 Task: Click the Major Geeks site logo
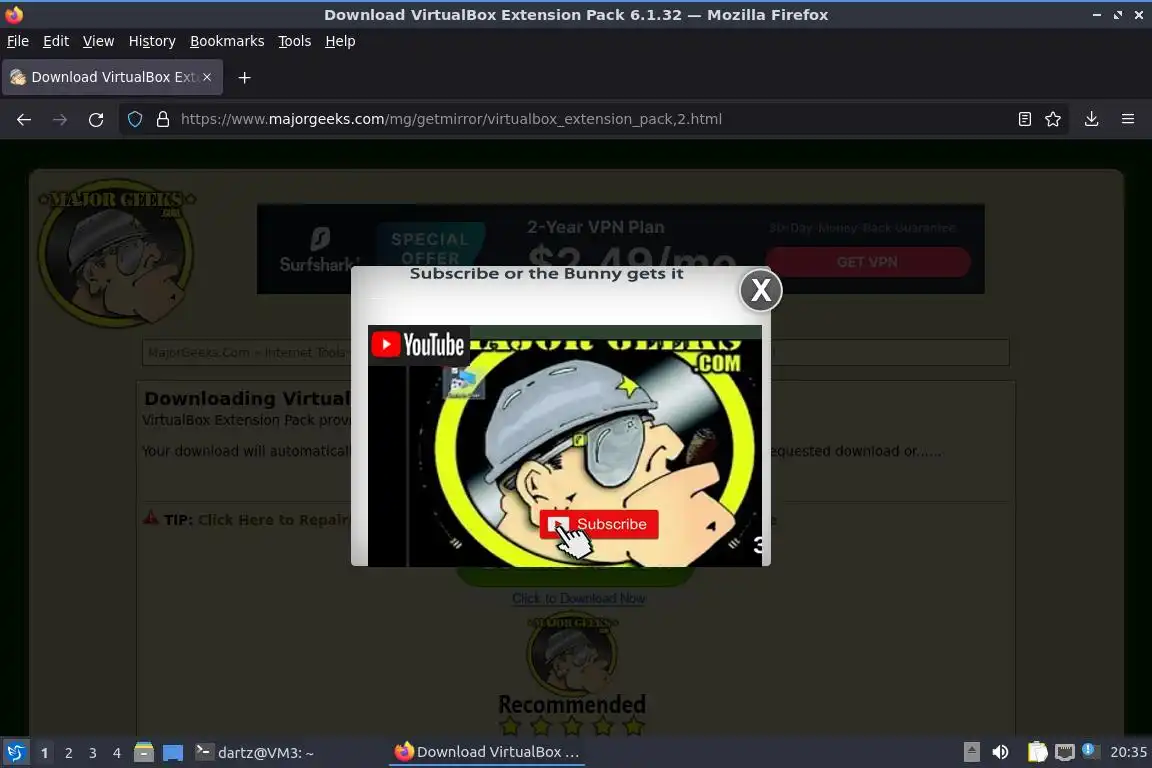117,252
